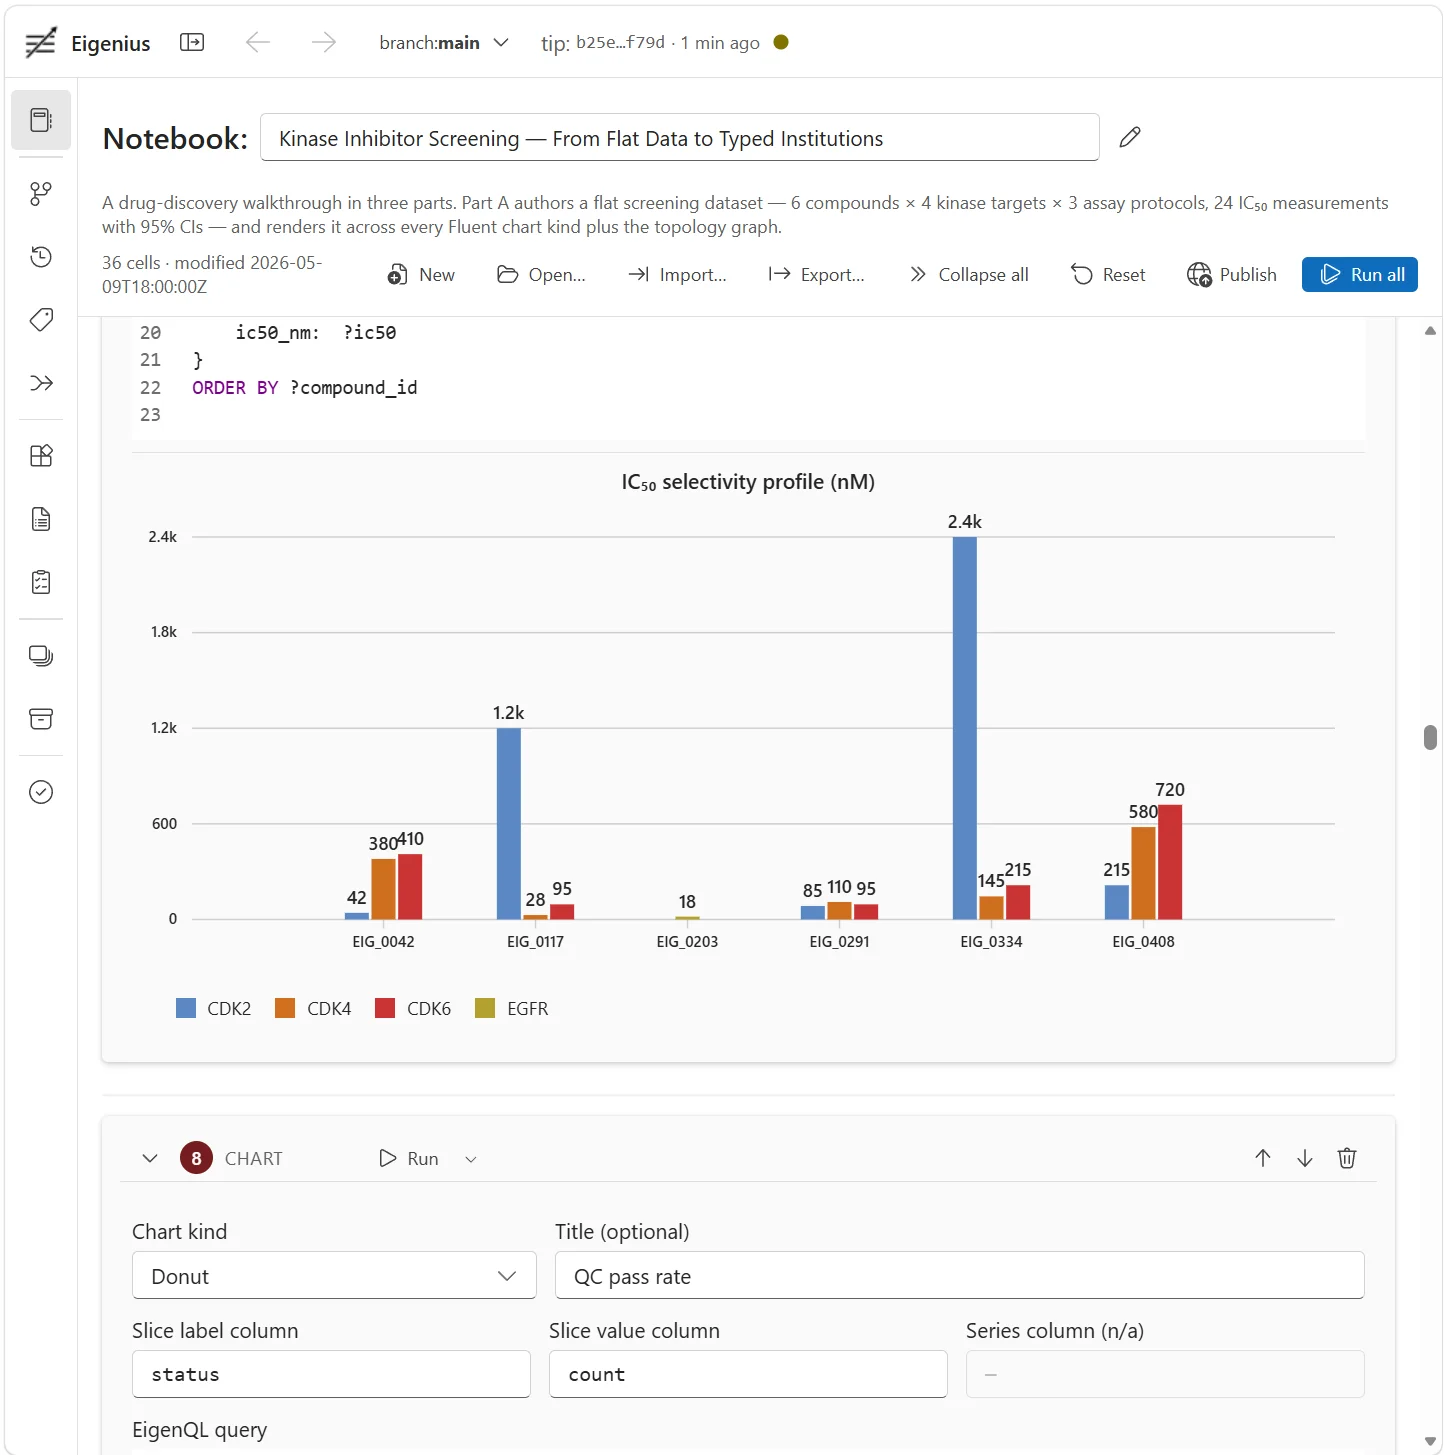
Task: Click the chart title IC50 selectivity profile
Action: (x=748, y=482)
